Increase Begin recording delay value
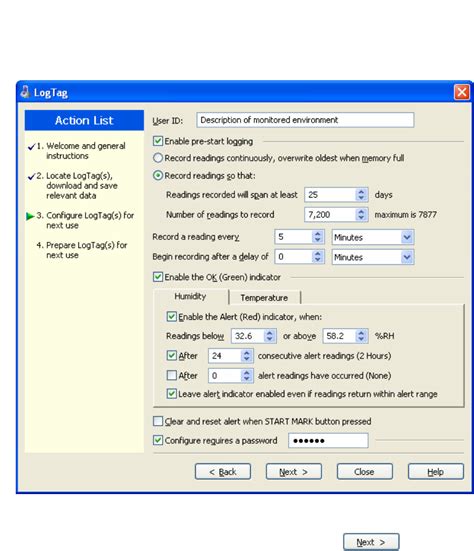The image size is (474, 551). 317,253
